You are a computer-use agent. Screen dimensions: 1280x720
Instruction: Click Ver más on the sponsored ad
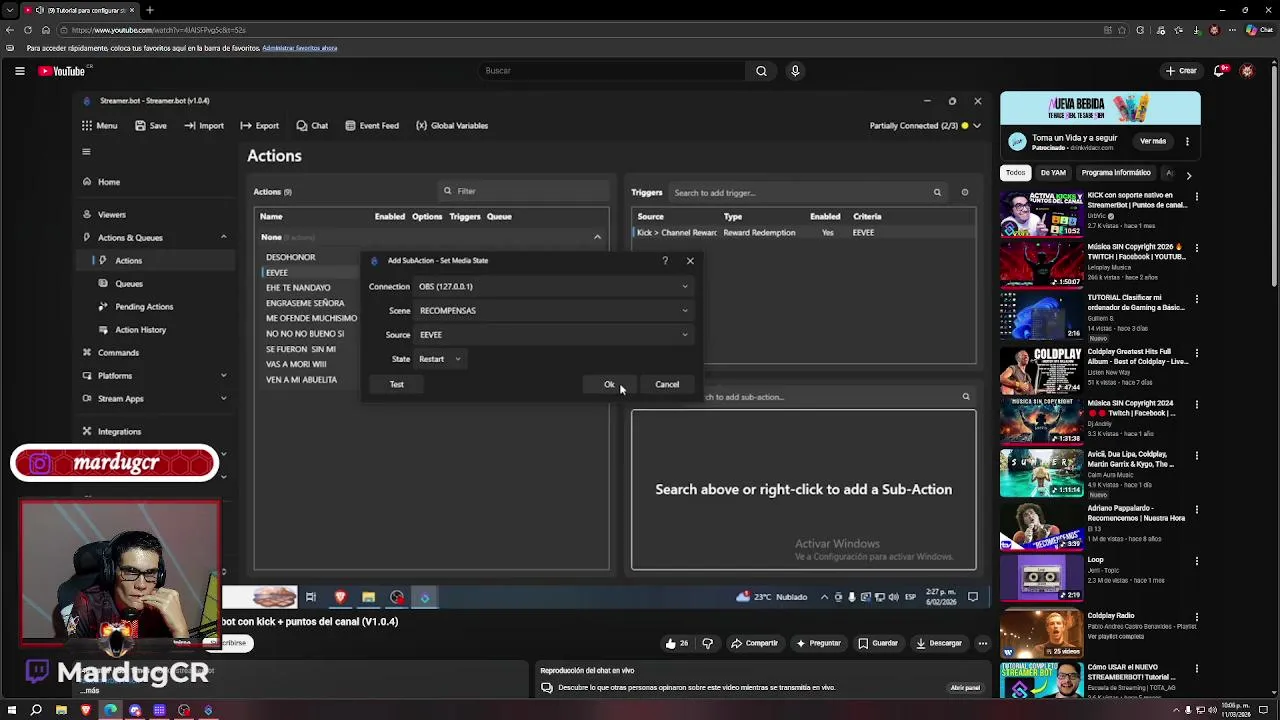click(x=1153, y=141)
